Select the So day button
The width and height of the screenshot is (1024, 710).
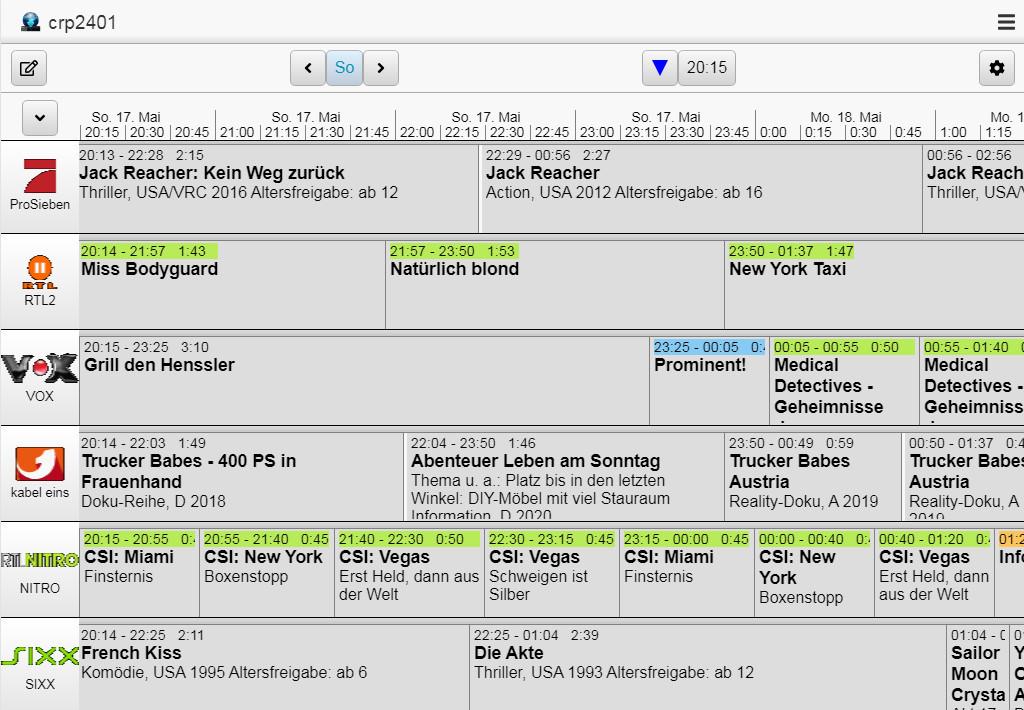tap(344, 68)
